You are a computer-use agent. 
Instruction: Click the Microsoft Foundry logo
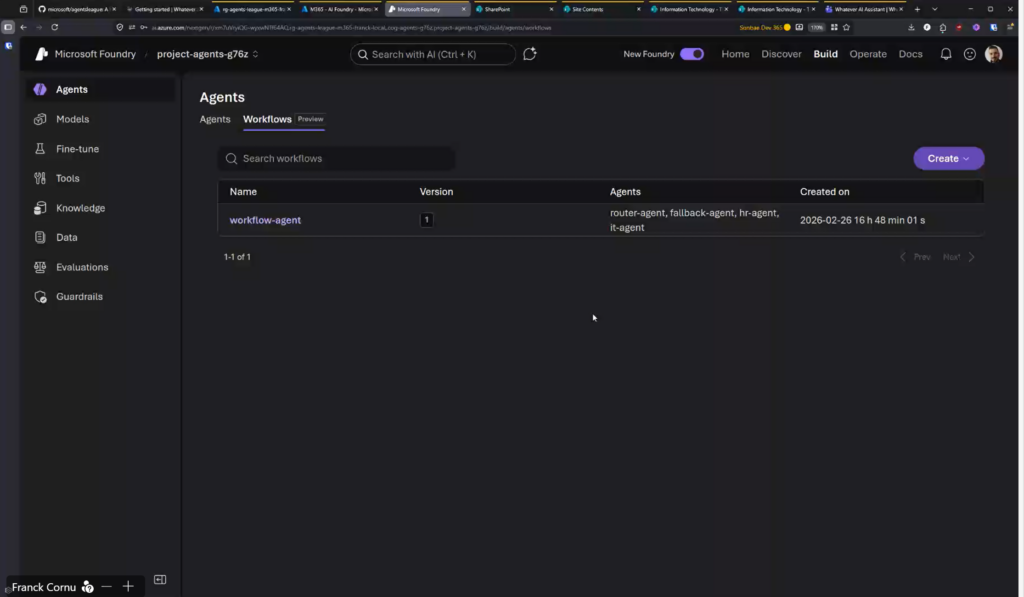coord(41,54)
